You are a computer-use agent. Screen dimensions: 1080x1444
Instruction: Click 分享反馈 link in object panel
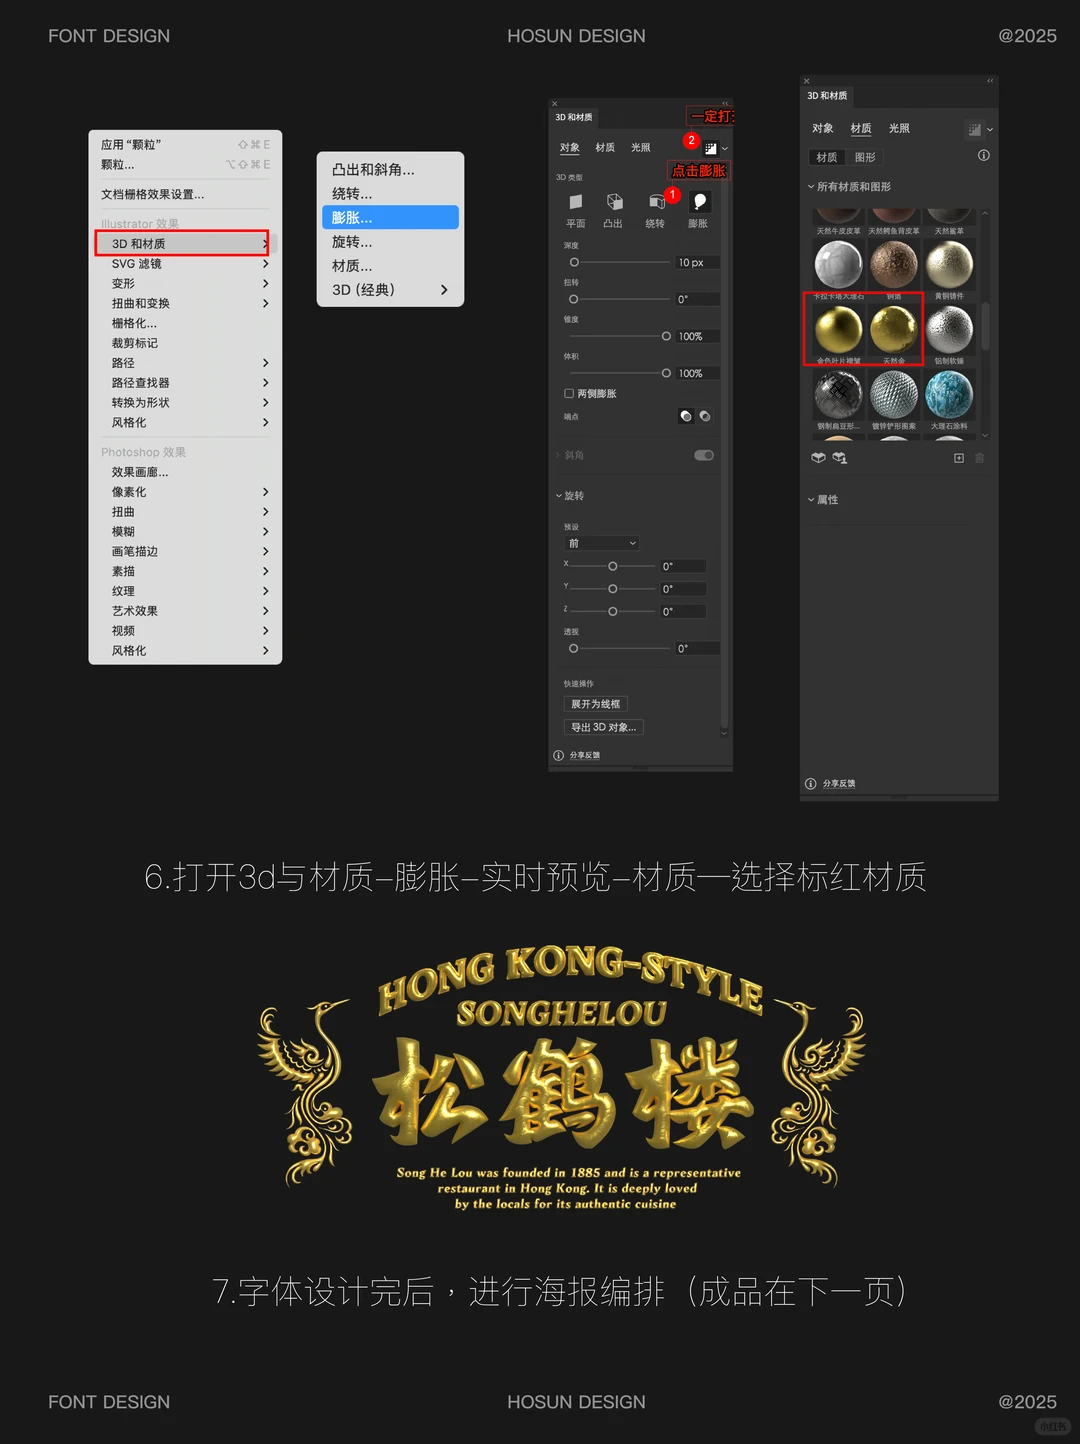pos(585,755)
